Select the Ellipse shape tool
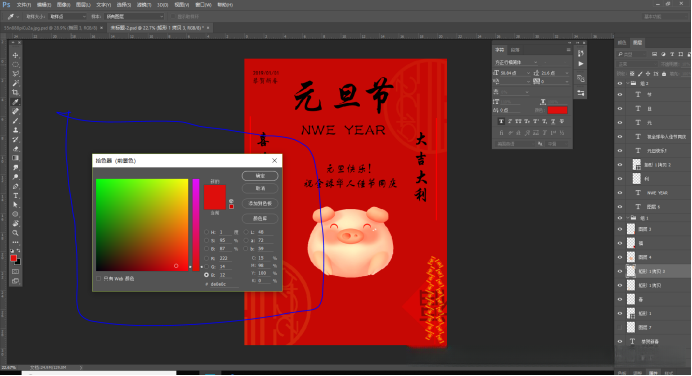Image resolution: width=692 pixels, height=376 pixels. 15,214
